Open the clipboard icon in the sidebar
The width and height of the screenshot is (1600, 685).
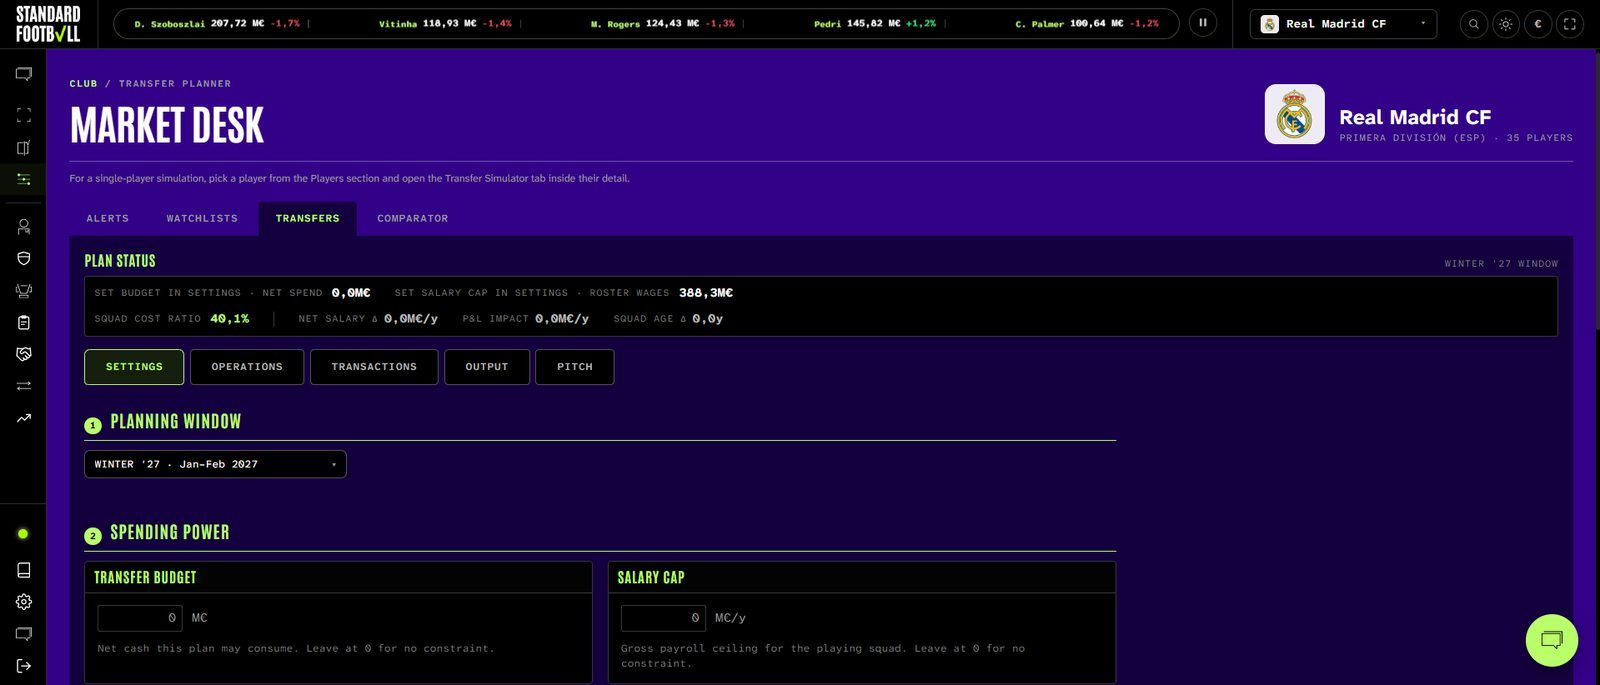pyautogui.click(x=24, y=323)
